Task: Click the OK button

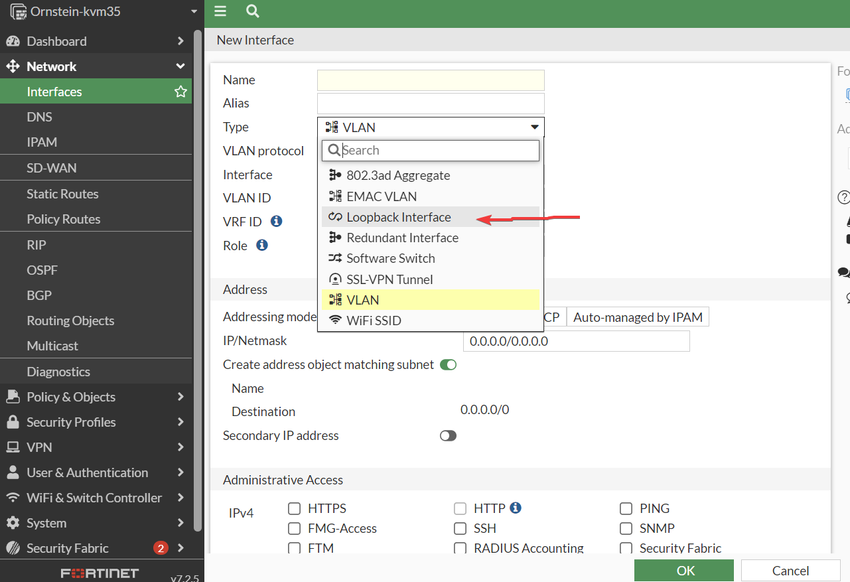Action: pyautogui.click(x=685, y=570)
